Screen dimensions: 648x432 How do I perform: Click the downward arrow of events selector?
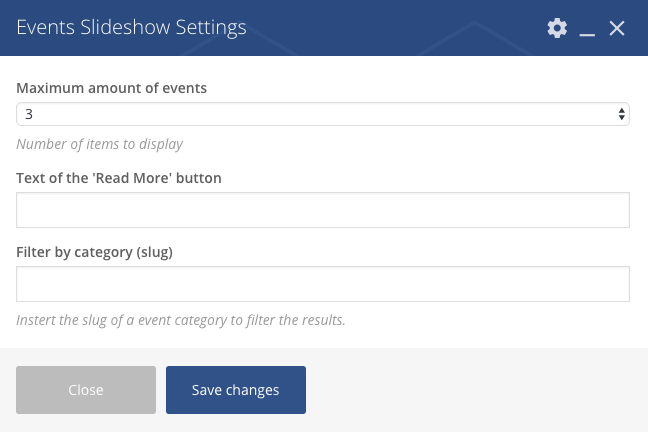coord(622,118)
